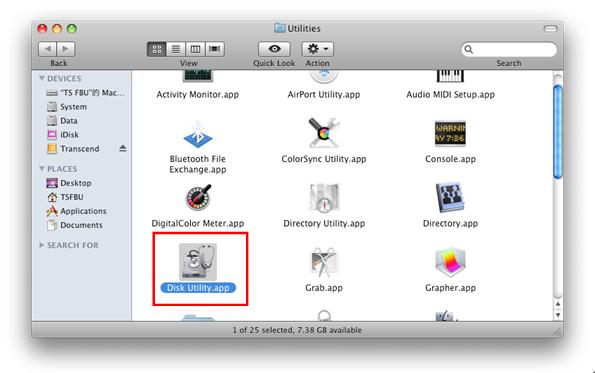Screen dimensions: 595x373
Task: Select the Grab app icon
Action: point(324,262)
